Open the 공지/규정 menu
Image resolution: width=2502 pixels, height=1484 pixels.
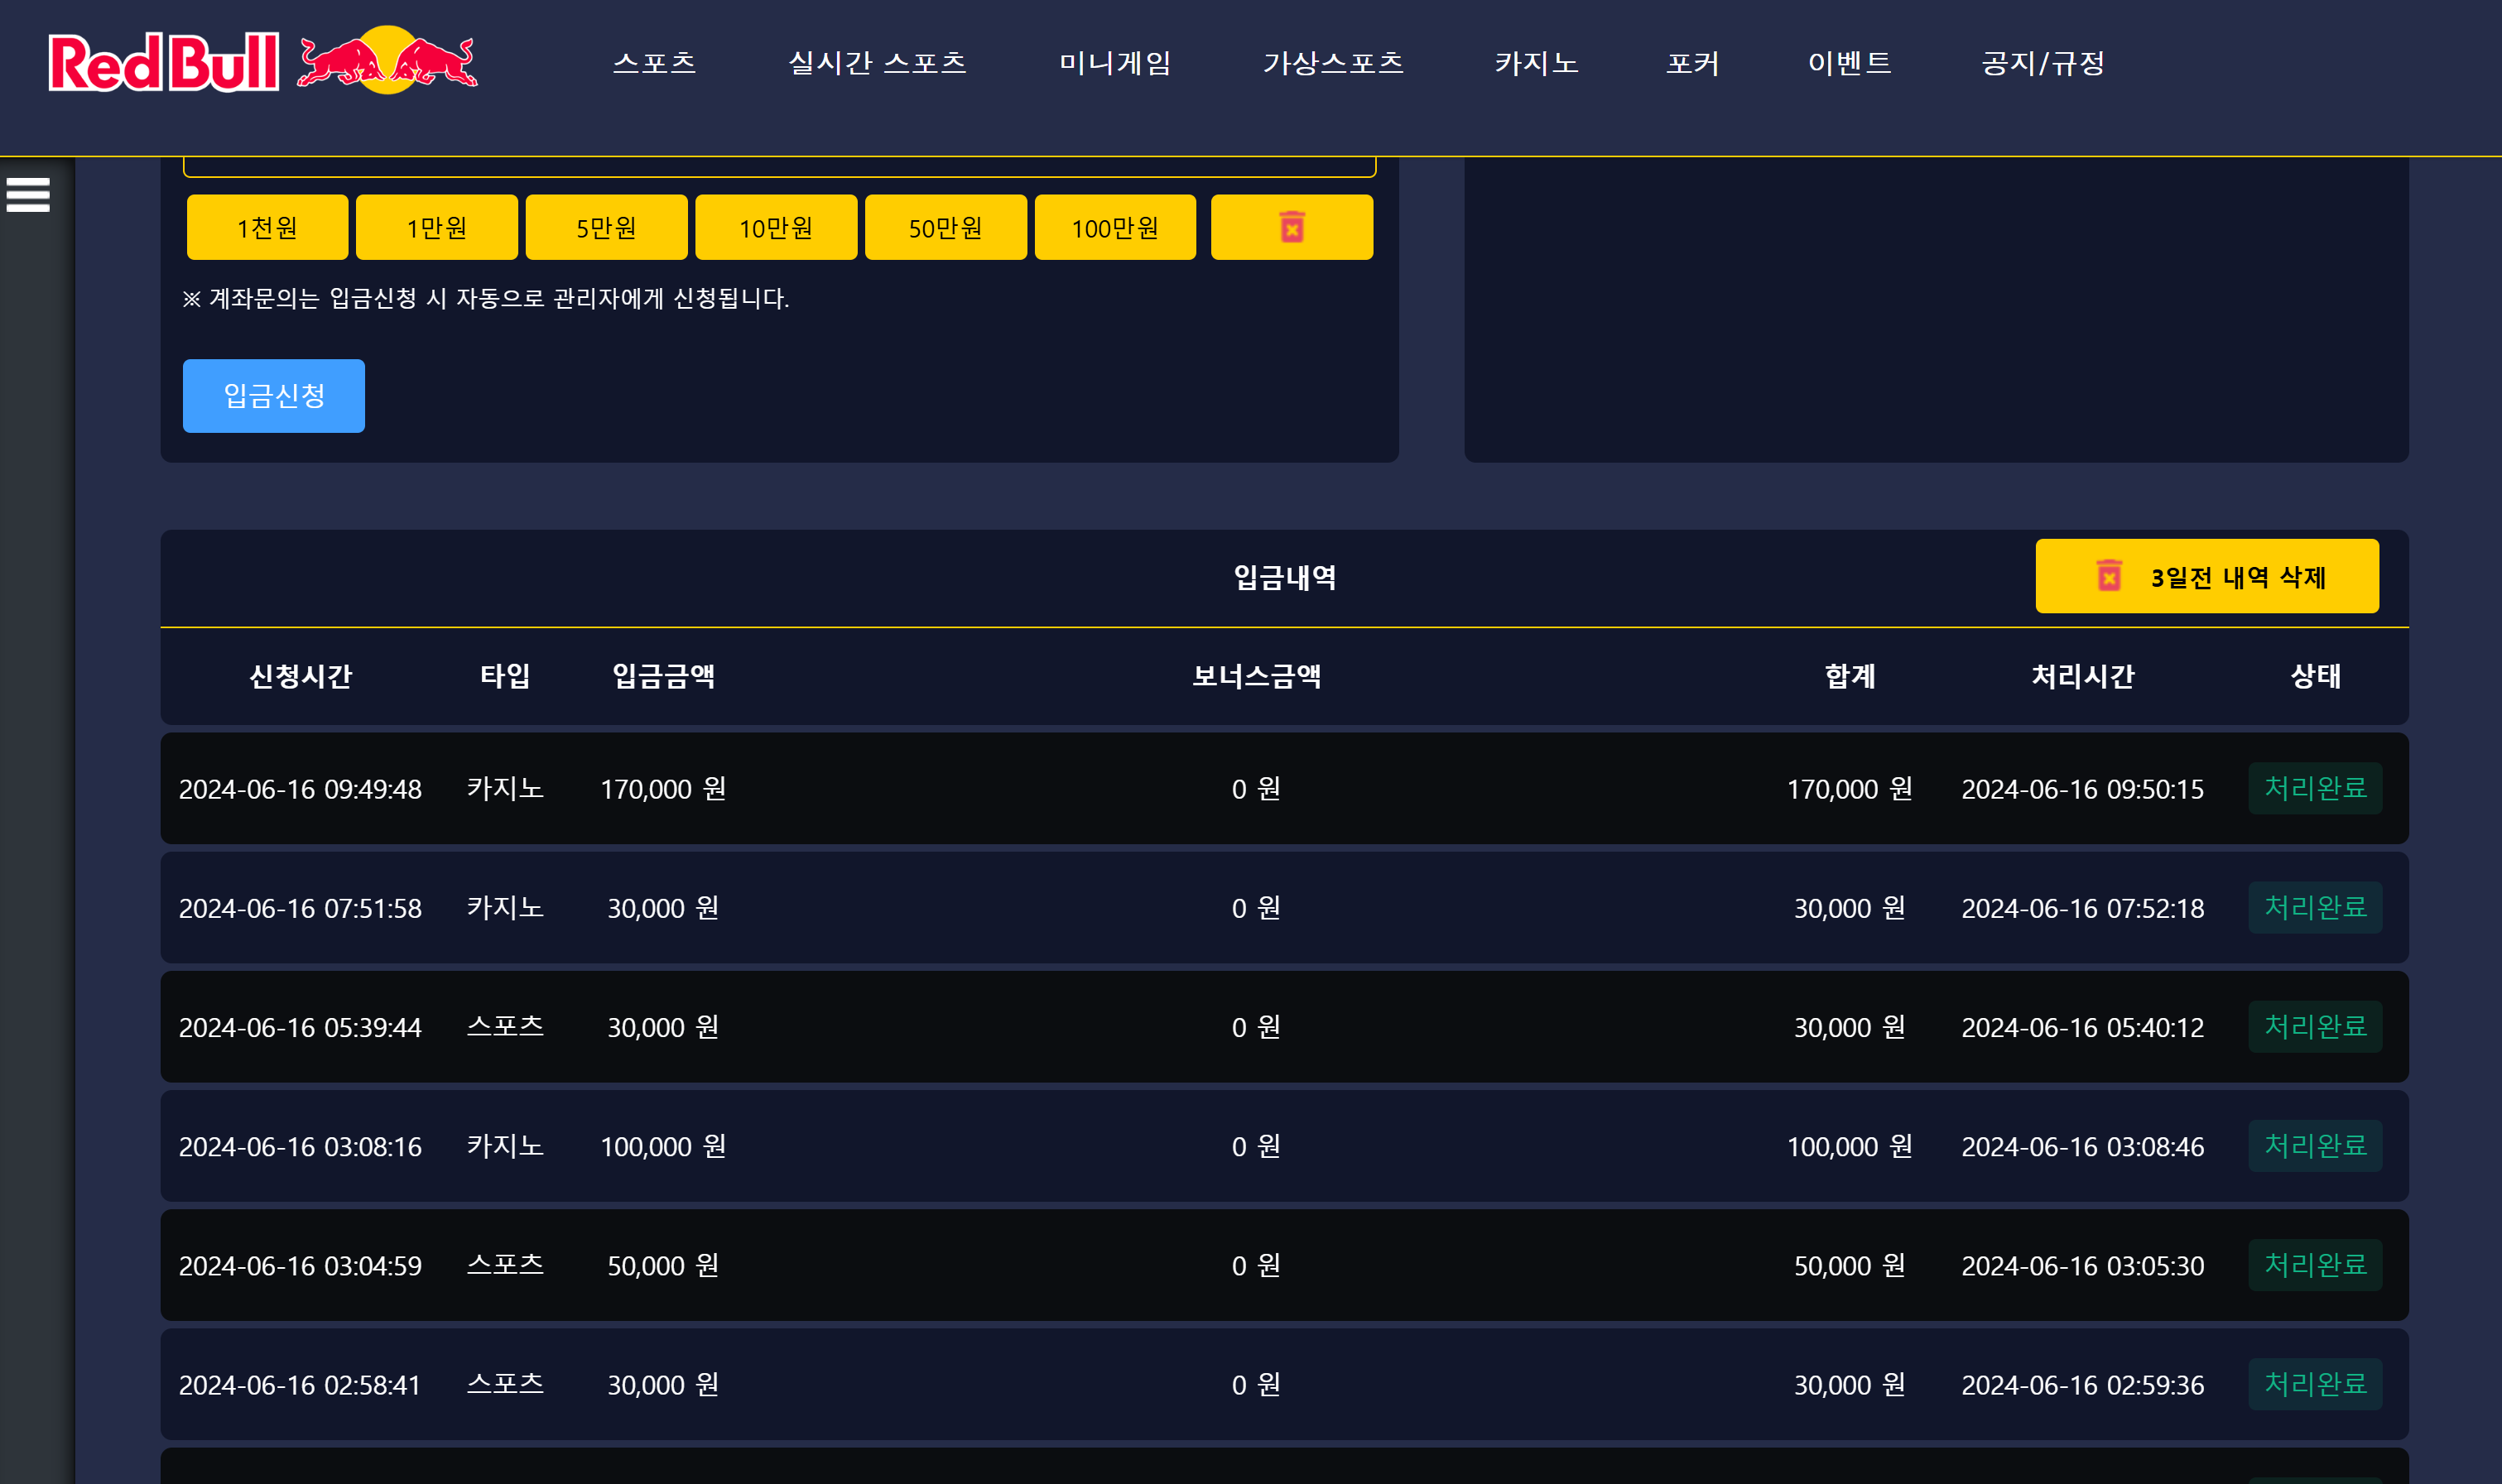(2043, 63)
